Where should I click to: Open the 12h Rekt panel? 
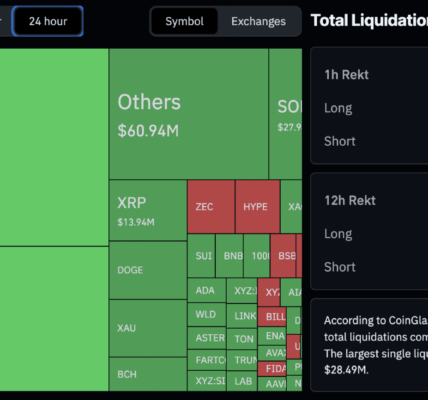tap(369, 231)
